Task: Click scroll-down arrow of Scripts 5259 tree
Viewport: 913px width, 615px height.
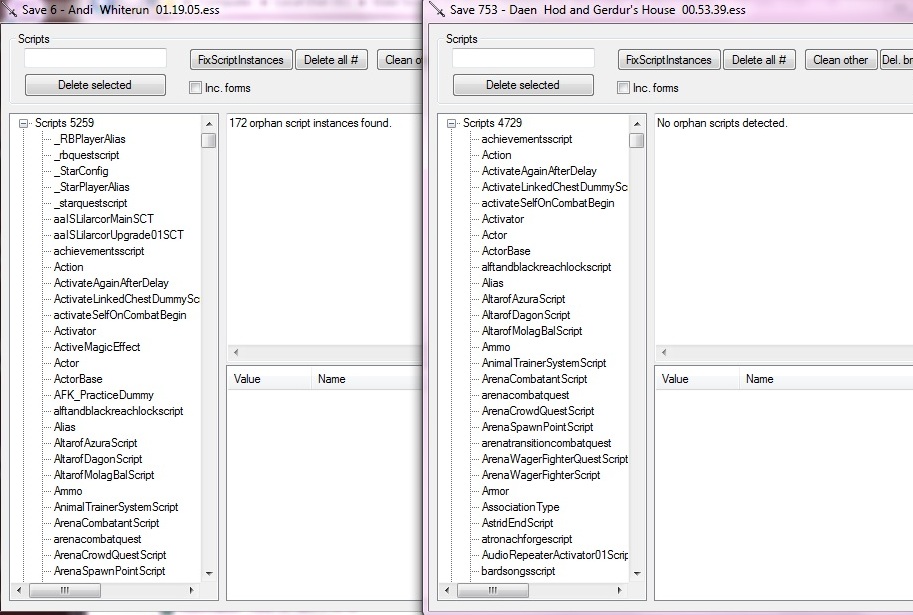Action: pyautogui.click(x=208, y=574)
